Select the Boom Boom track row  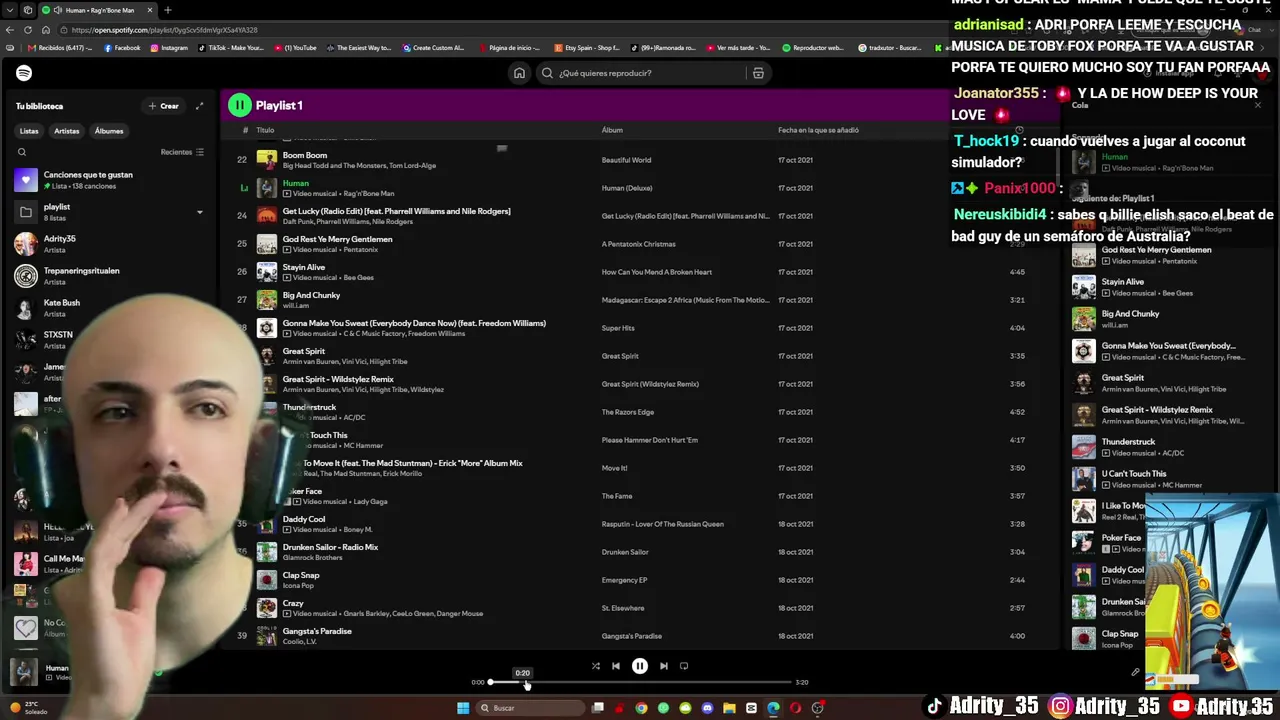tap(640, 160)
